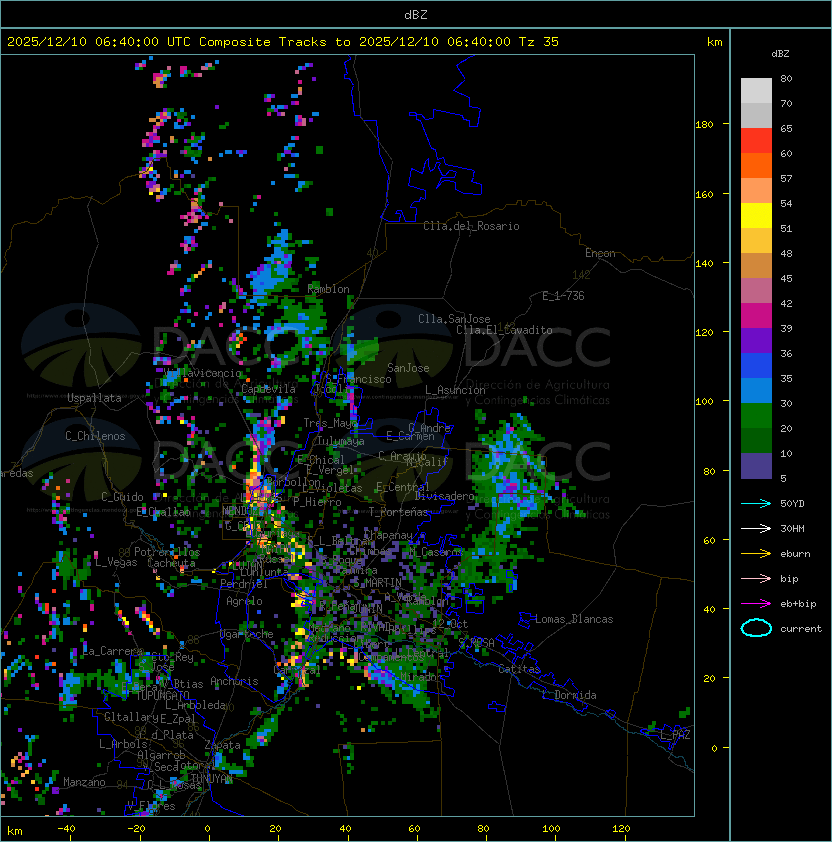
Task: Pick the bright yellow 54-51 dBZ band
Action: (x=756, y=216)
